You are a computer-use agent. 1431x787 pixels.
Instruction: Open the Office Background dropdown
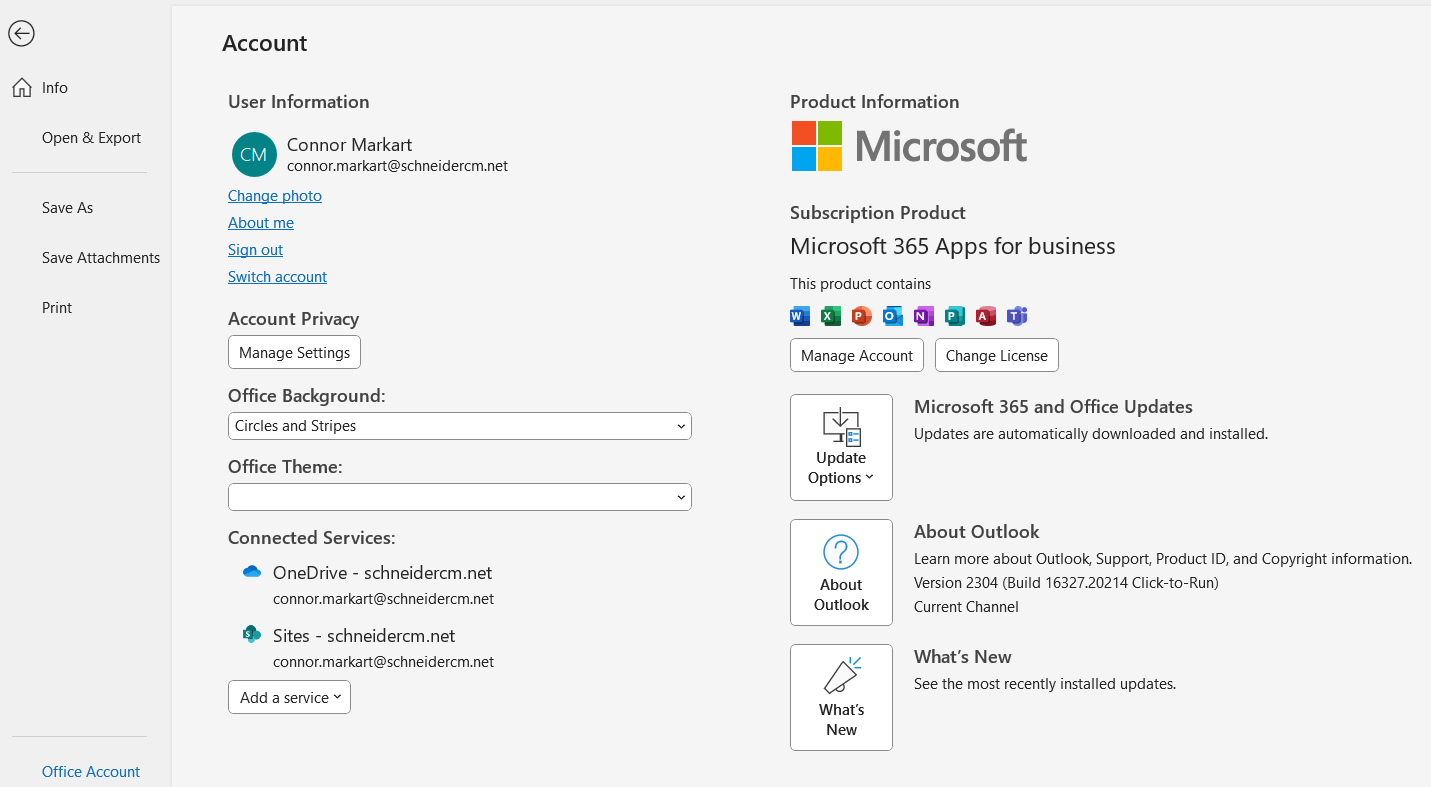tap(460, 426)
